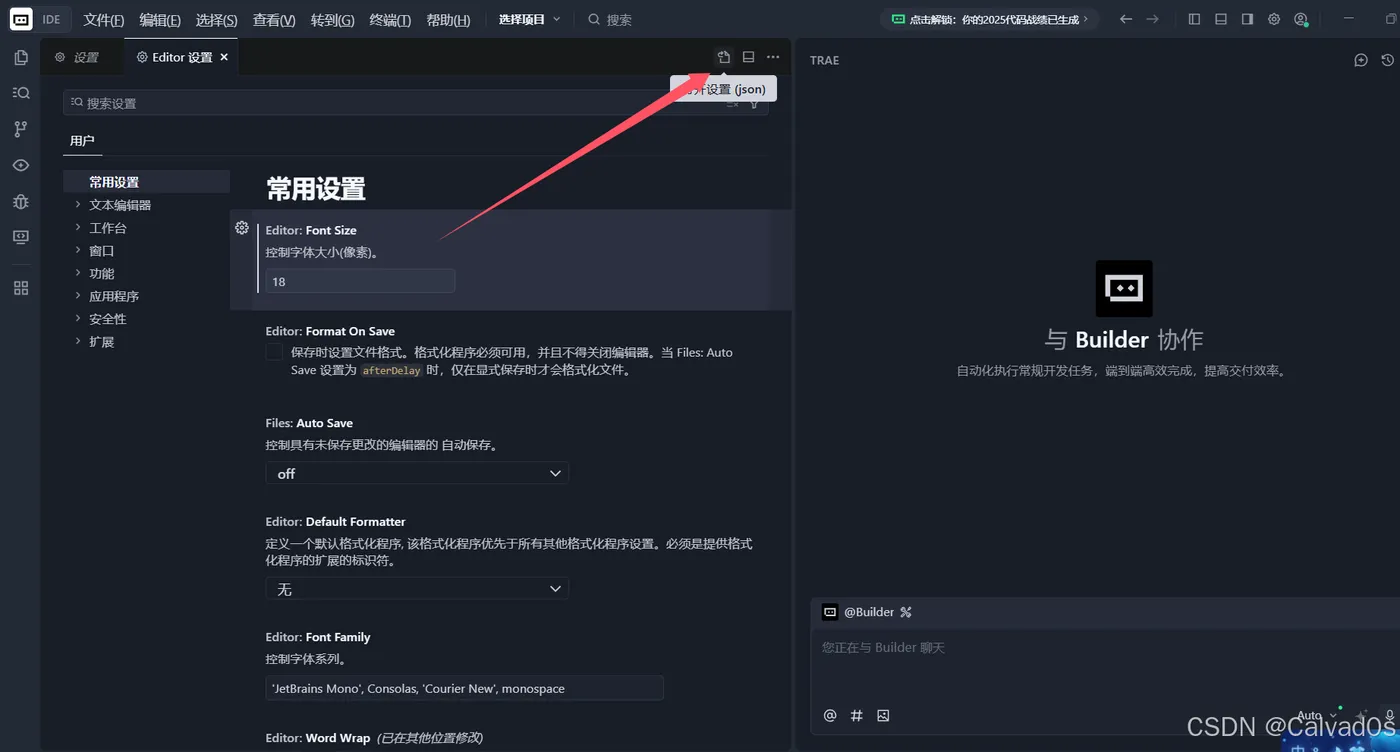Image resolution: width=1400 pixels, height=752 pixels.
Task: Open the 查看(V) menu
Action: (274, 20)
